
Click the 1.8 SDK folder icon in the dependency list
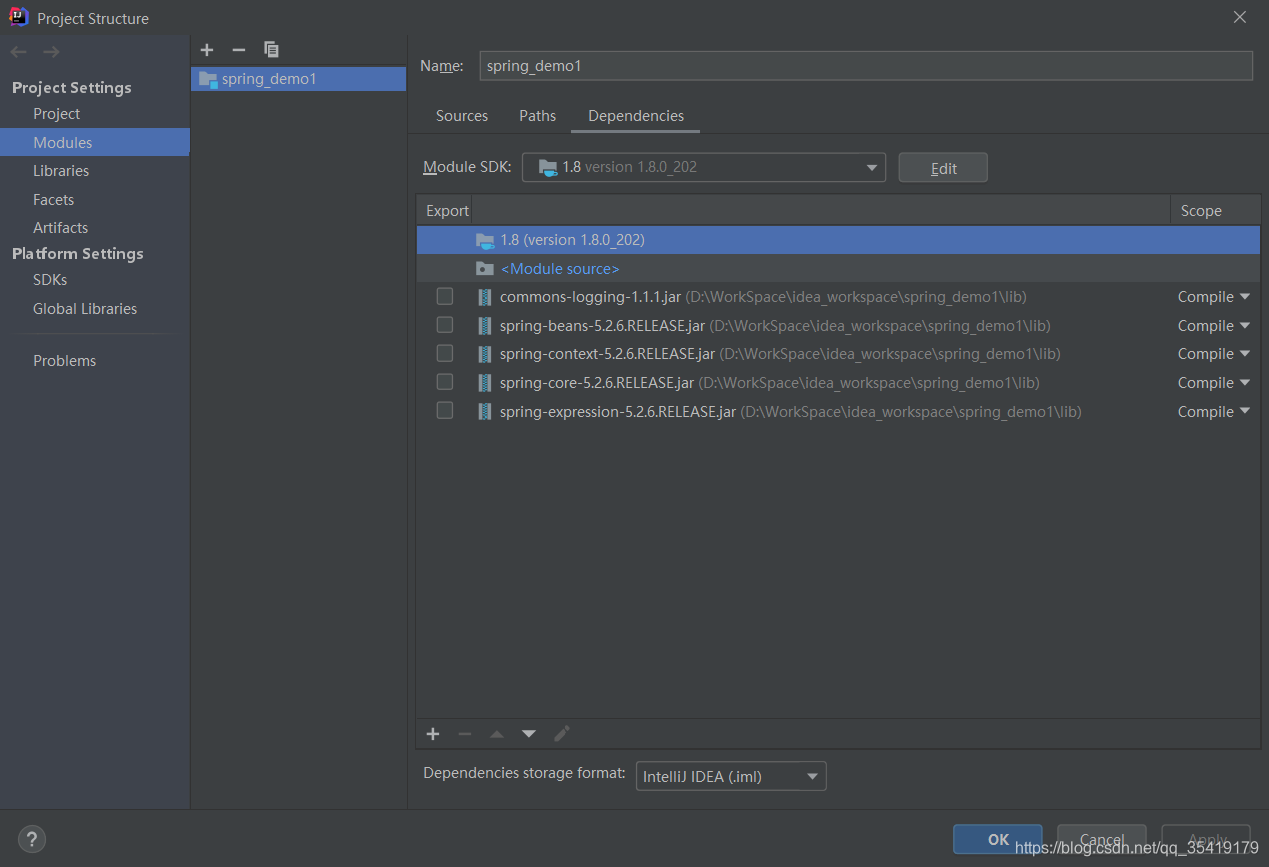485,240
